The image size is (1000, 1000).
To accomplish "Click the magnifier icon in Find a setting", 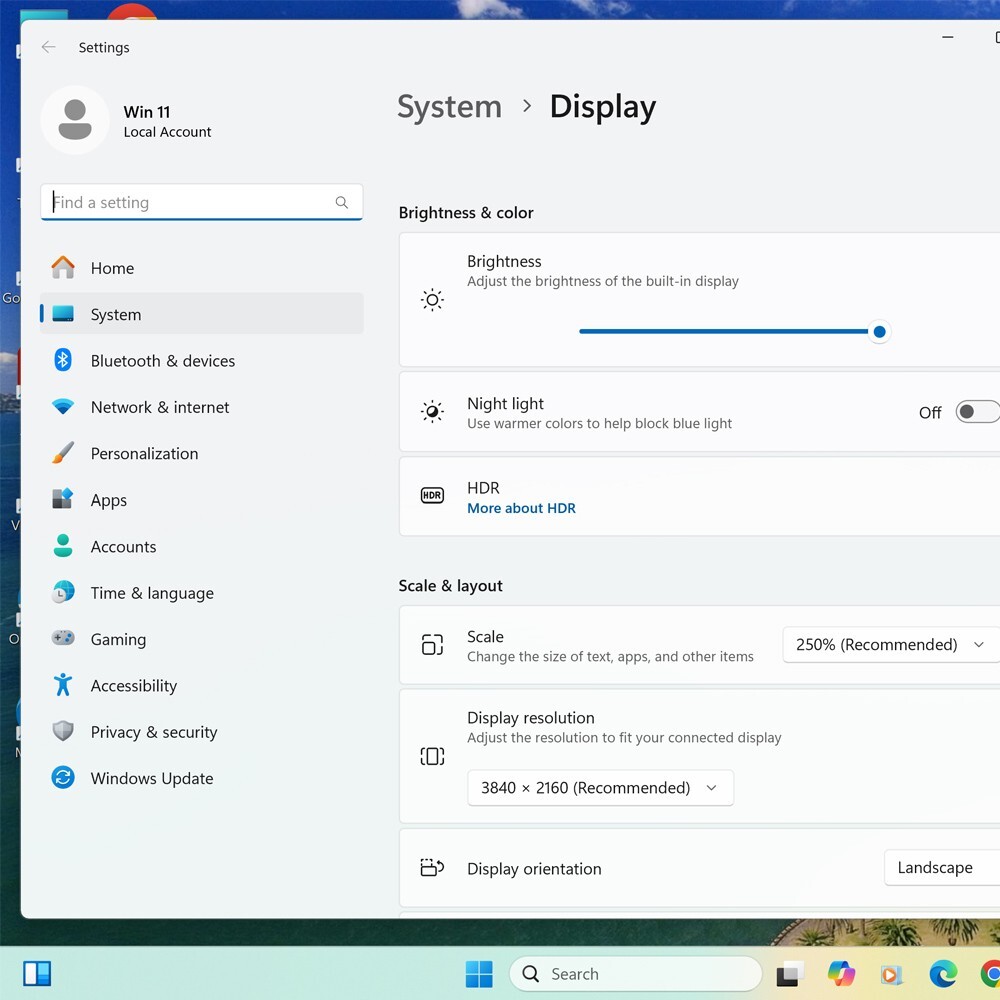I will click(342, 202).
